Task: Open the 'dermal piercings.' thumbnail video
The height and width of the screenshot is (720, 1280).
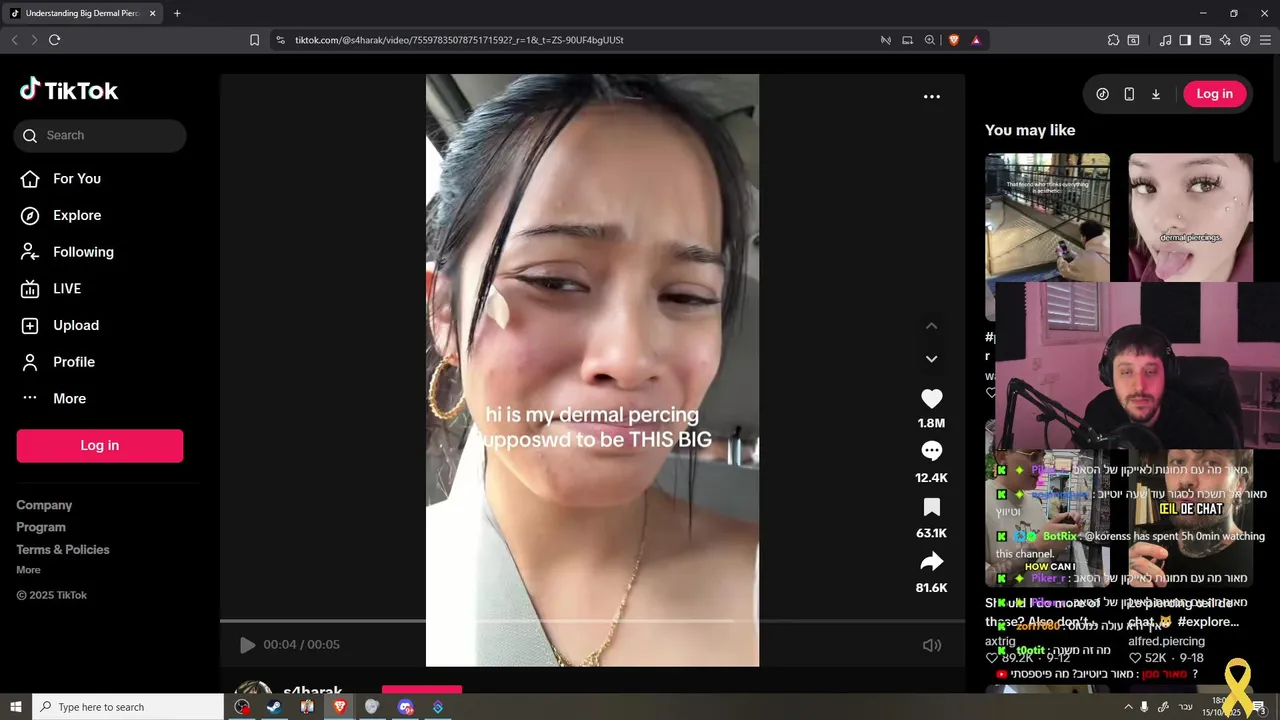Action: (1191, 217)
